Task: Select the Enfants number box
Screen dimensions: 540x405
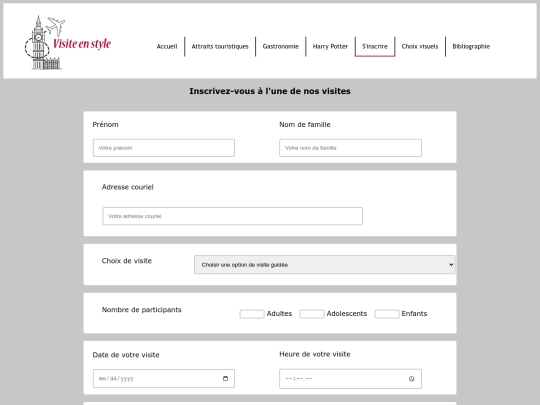Action: [x=387, y=314]
